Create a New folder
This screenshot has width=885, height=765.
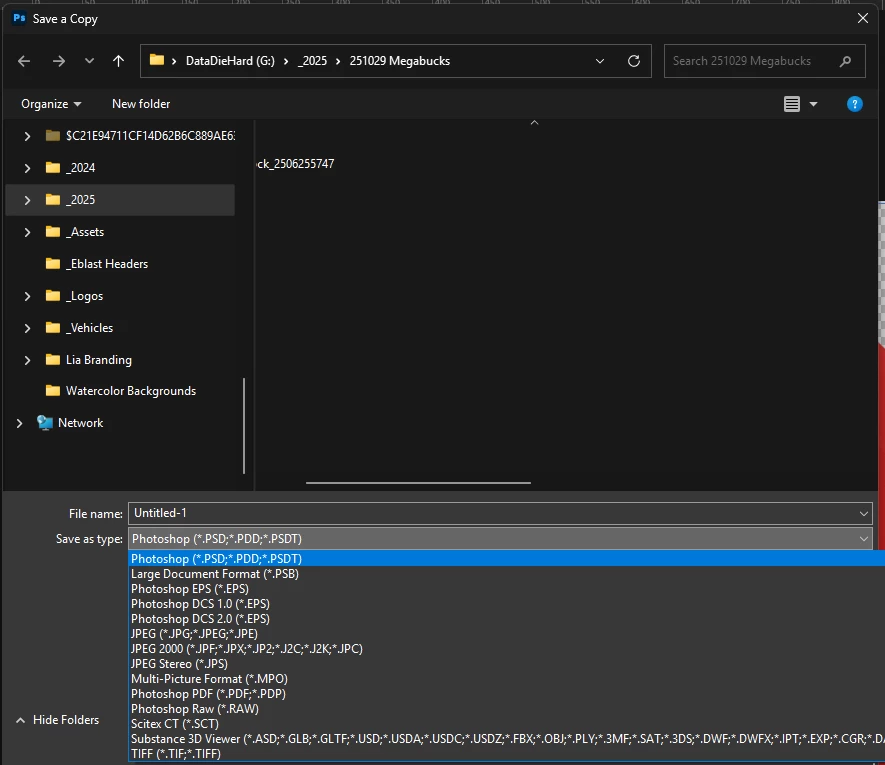pyautogui.click(x=141, y=104)
